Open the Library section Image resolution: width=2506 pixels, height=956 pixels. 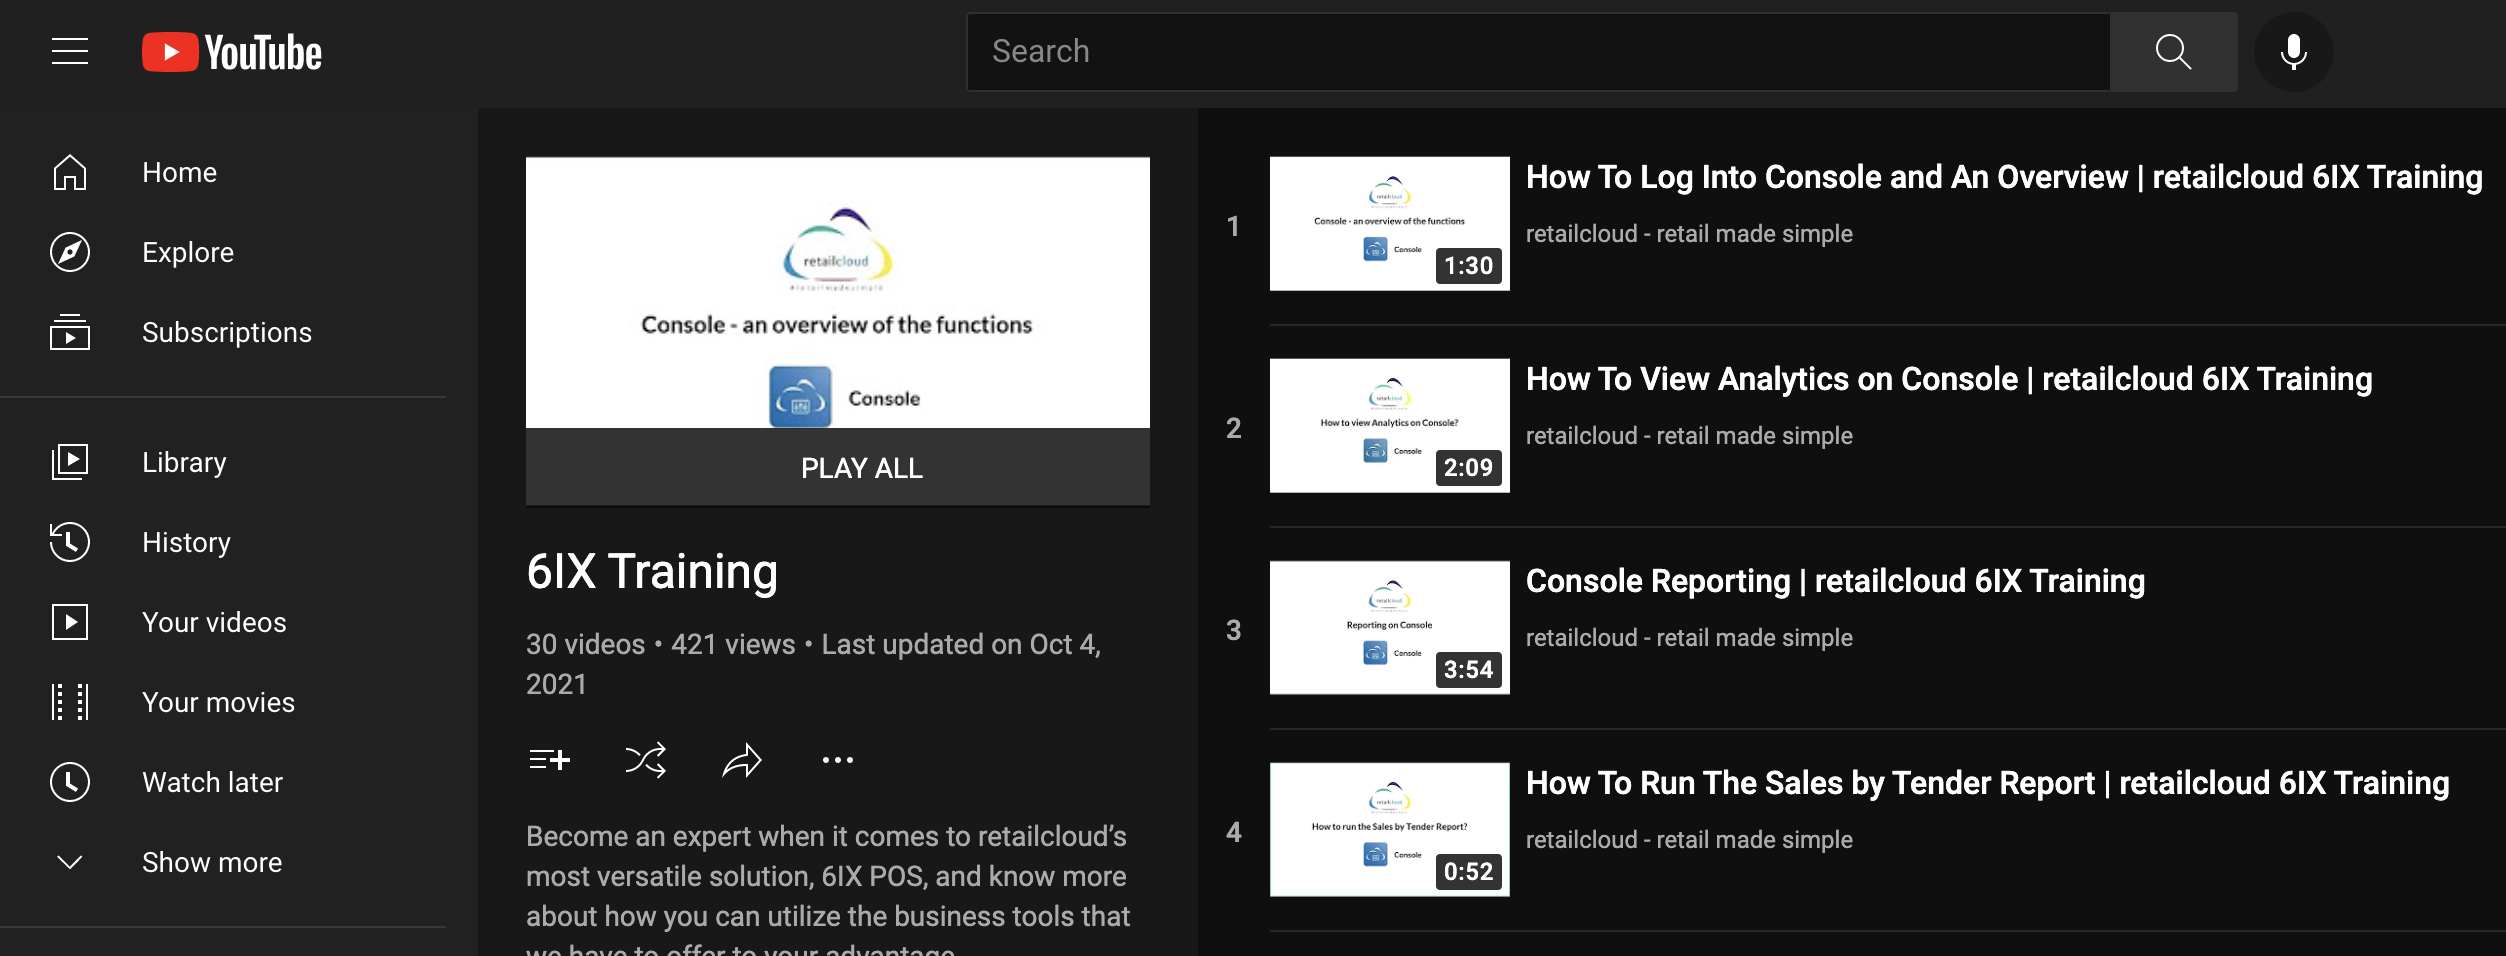pyautogui.click(x=184, y=462)
